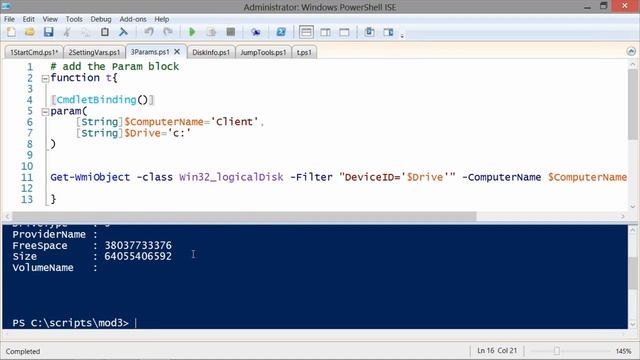
Task: Click $Drive='c:' on line 7
Action: coord(158,133)
